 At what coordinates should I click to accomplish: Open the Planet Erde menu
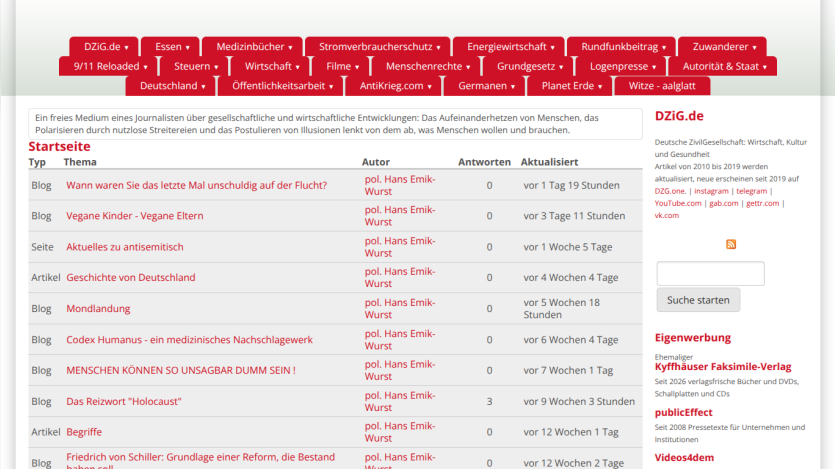tap(571, 86)
